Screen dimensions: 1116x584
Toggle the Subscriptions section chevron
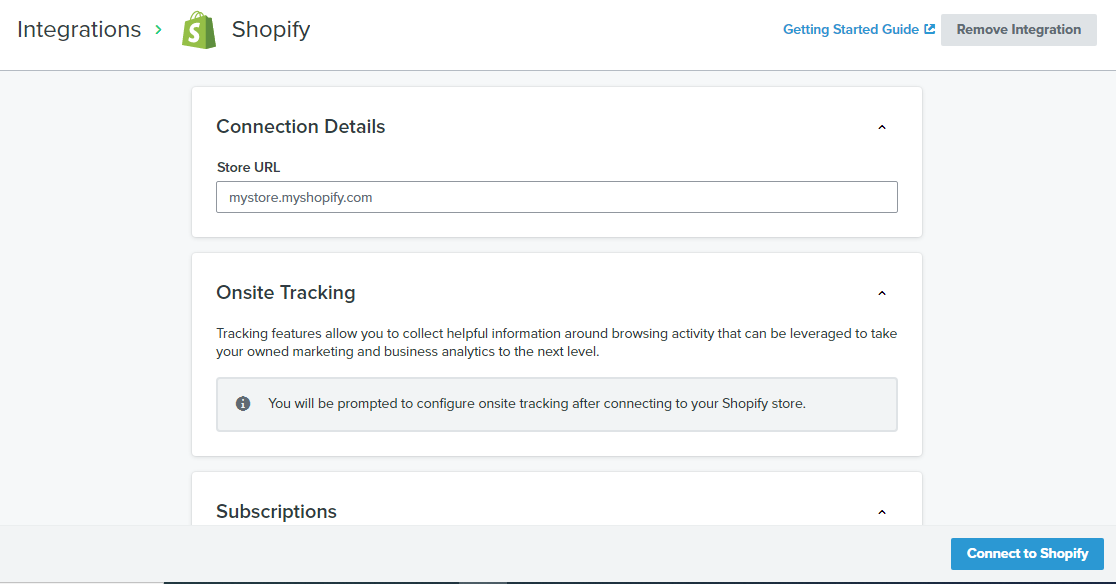[x=882, y=512]
